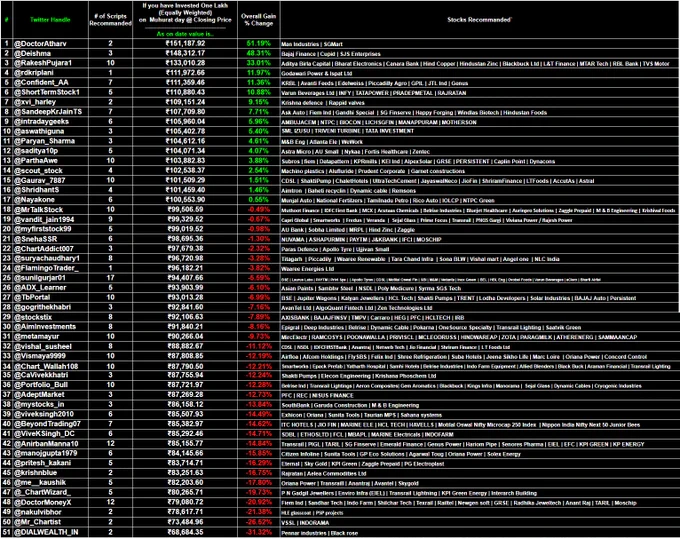
Task: Click the @Confident_AA handle
Action: tap(41, 82)
